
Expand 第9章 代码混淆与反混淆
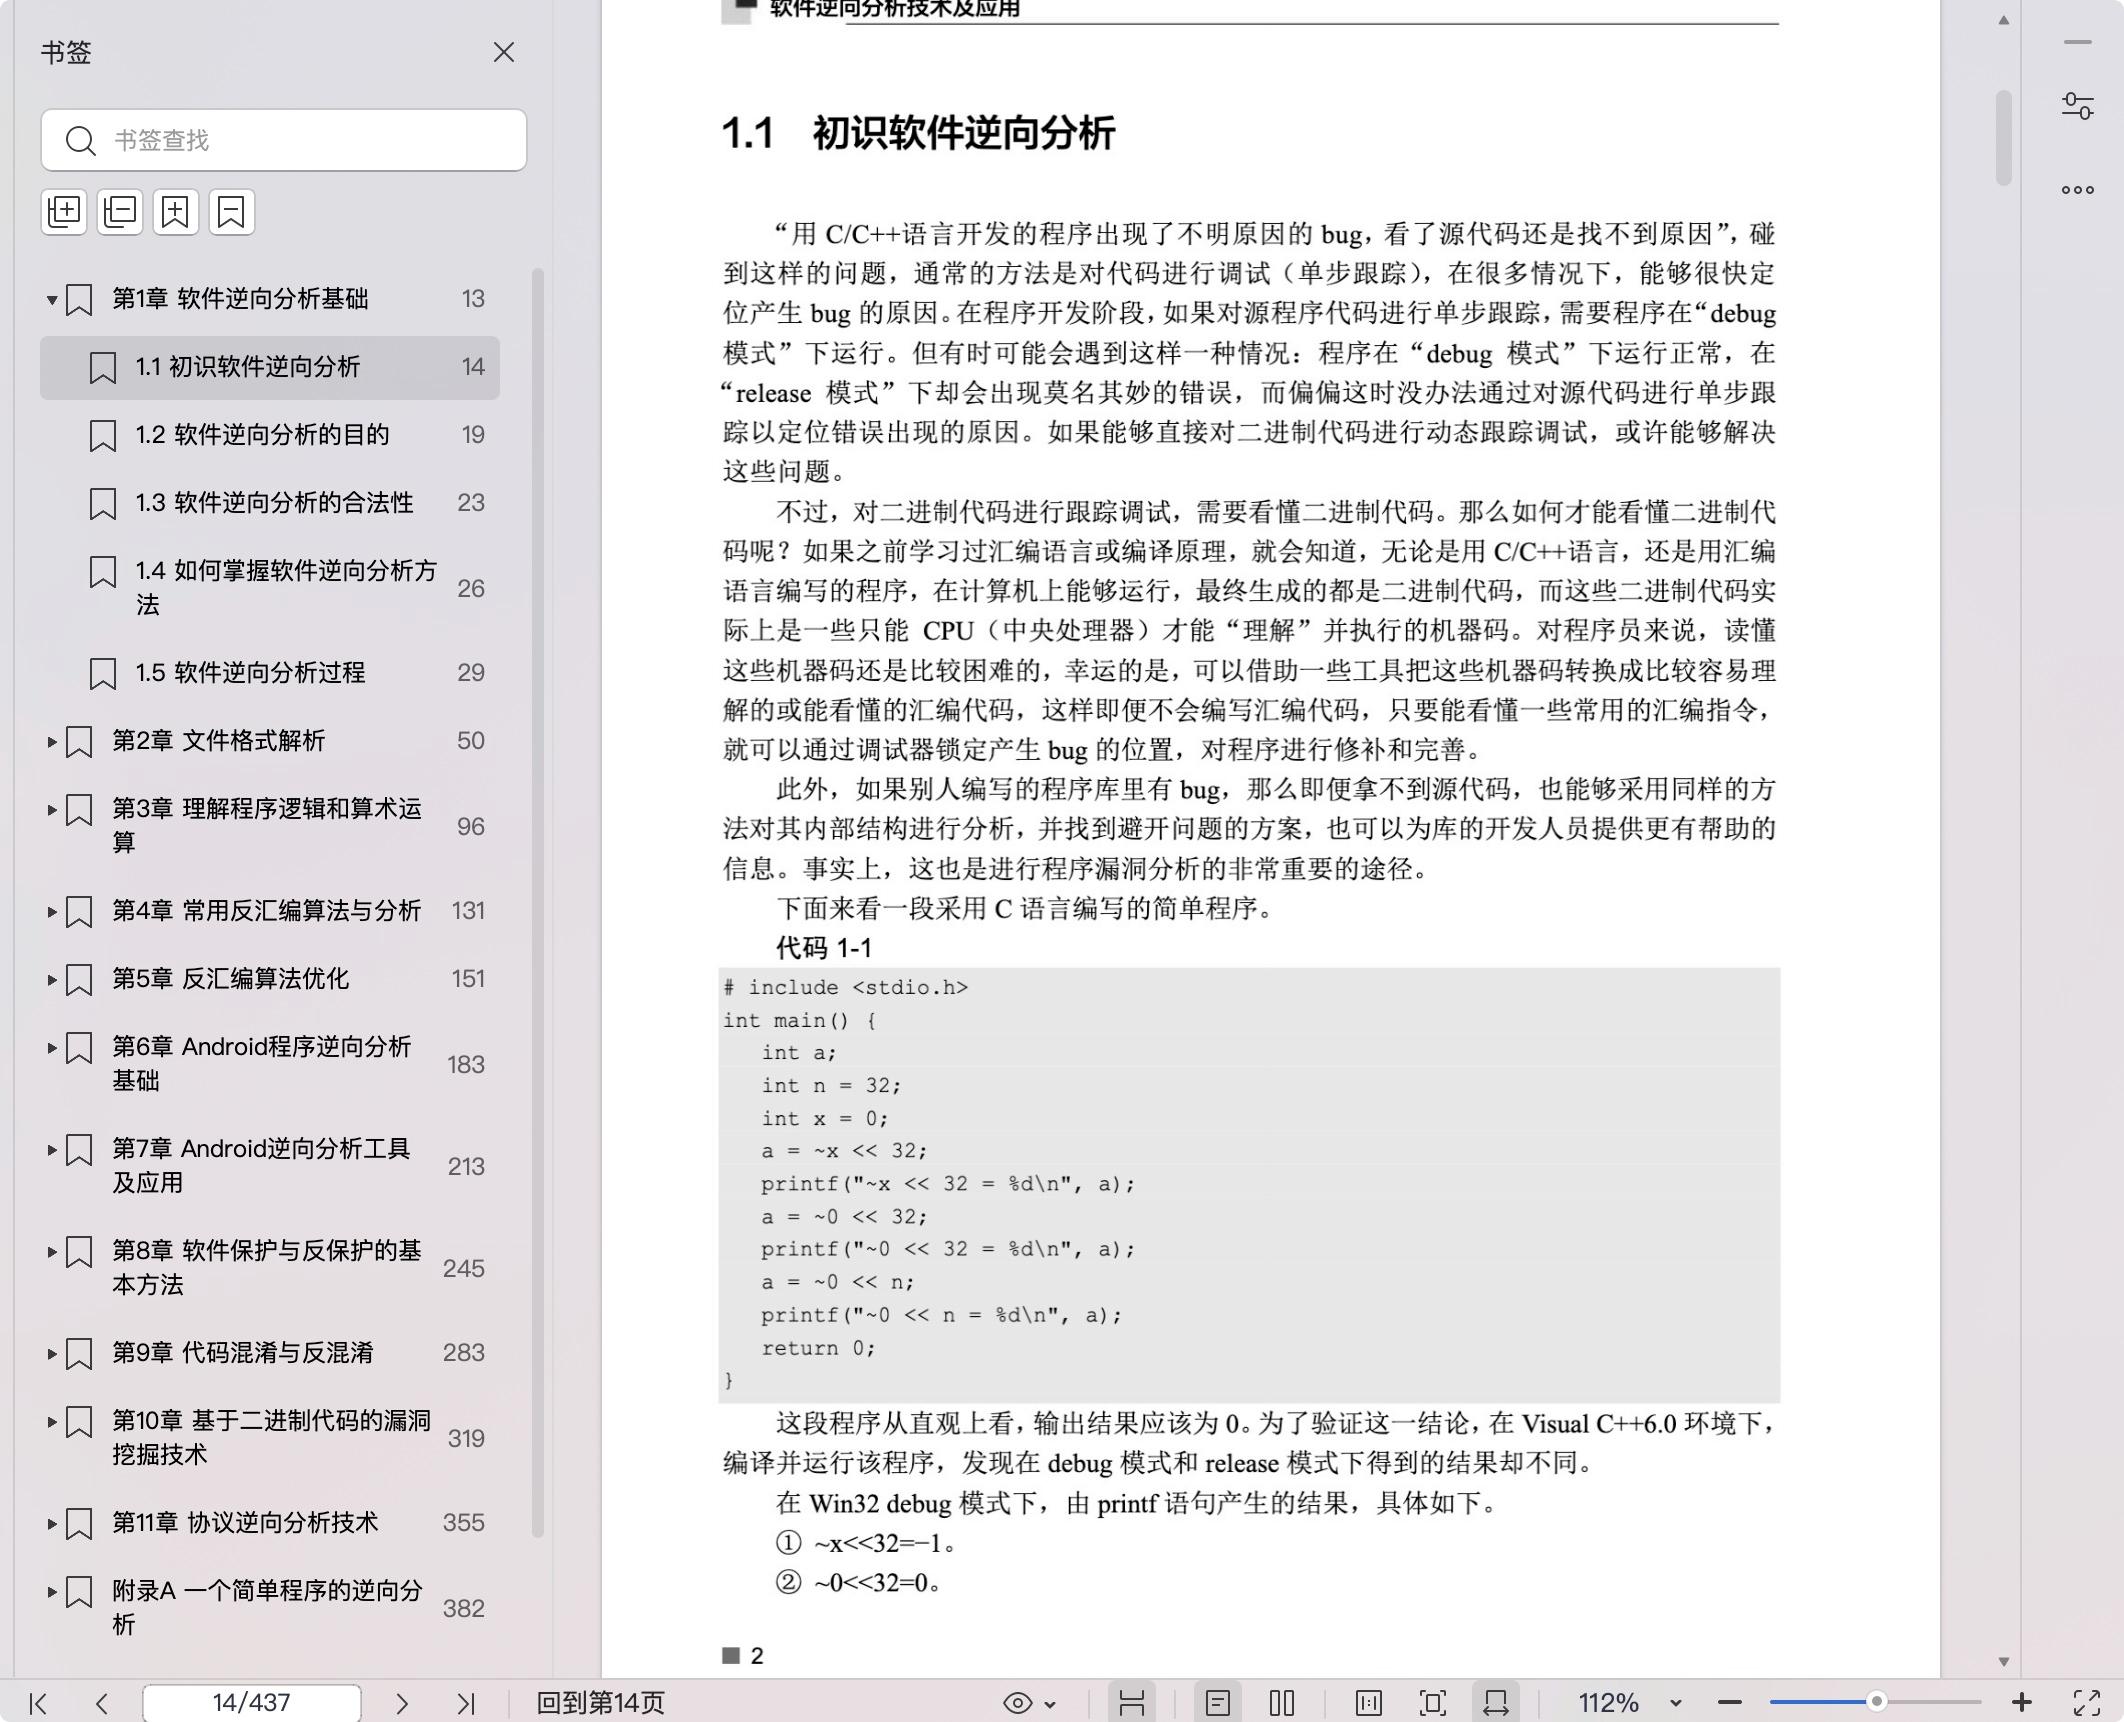51,1353
